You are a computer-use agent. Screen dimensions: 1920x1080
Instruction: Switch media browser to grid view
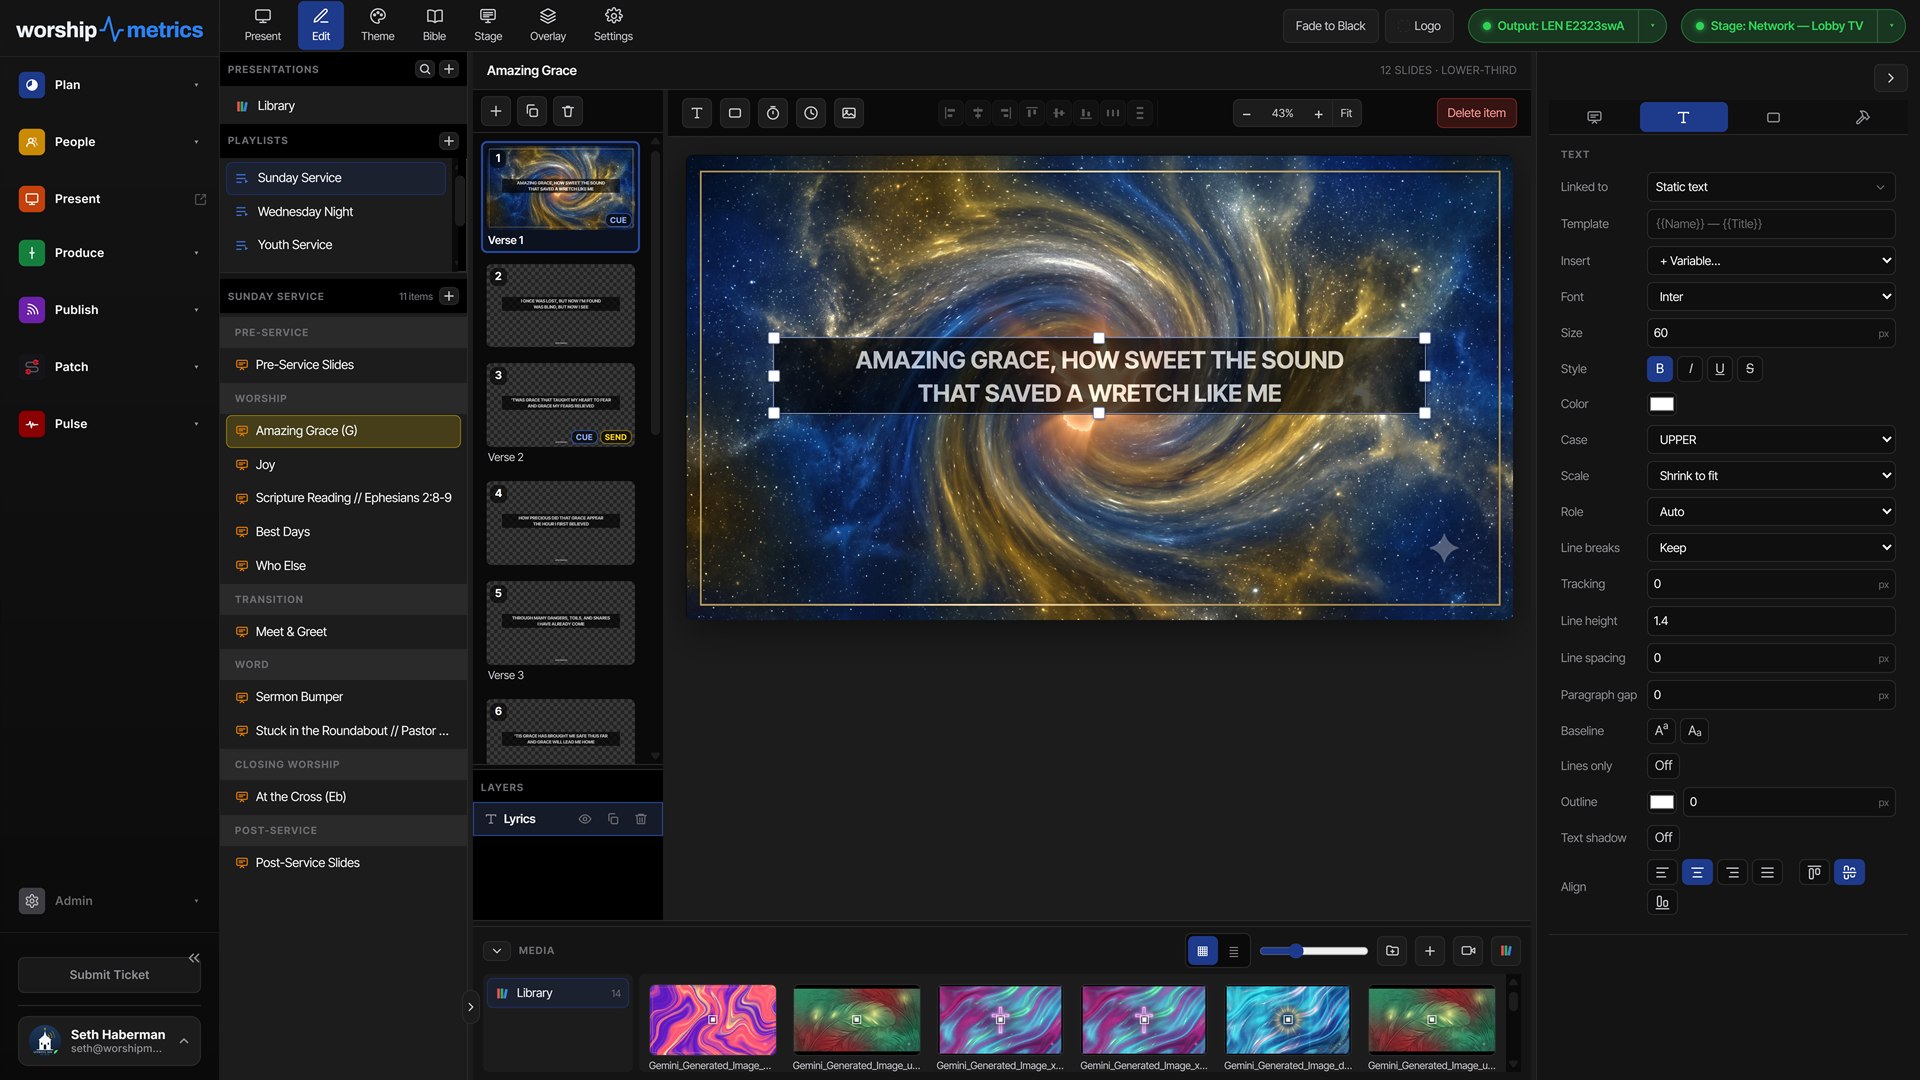point(1203,951)
